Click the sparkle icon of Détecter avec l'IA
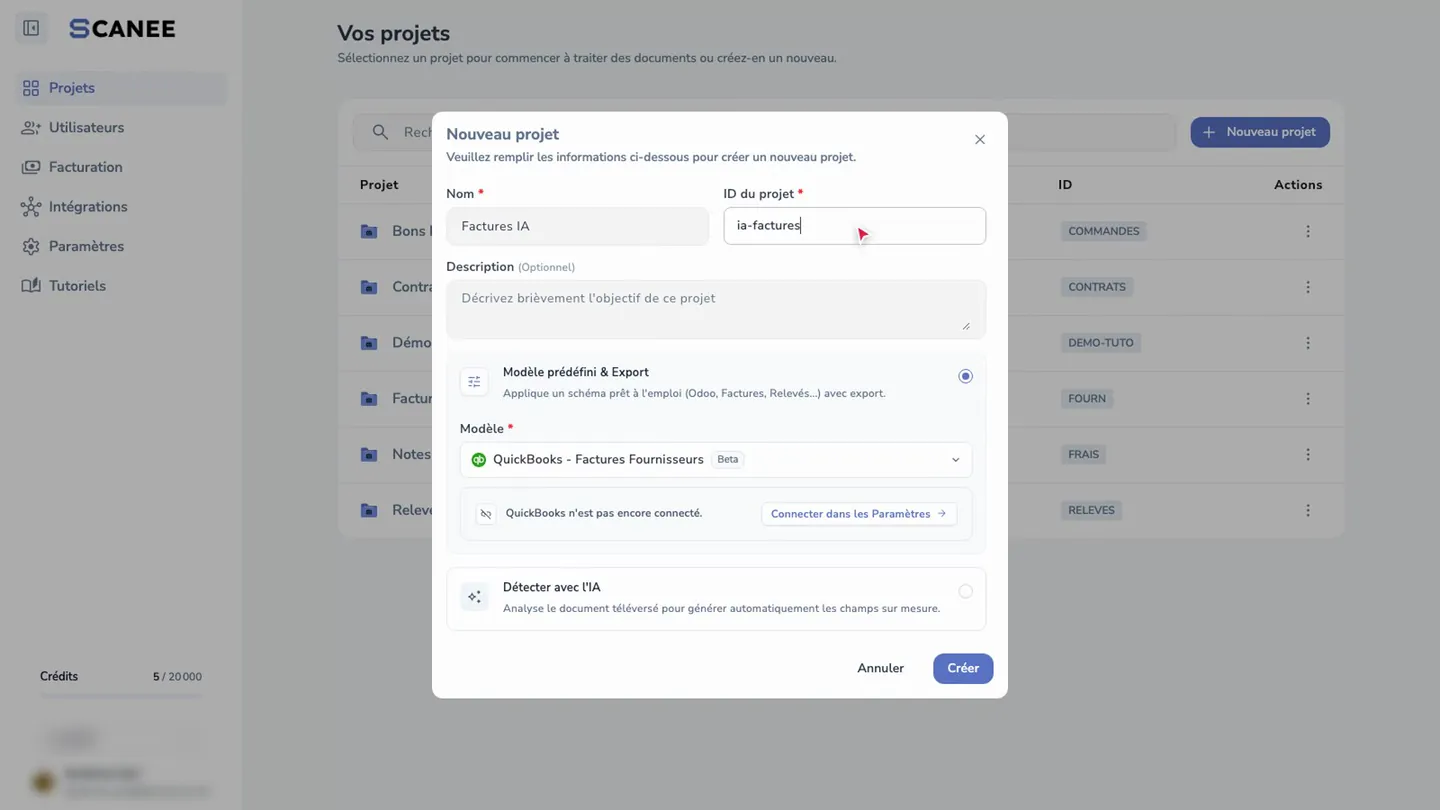 tap(474, 597)
